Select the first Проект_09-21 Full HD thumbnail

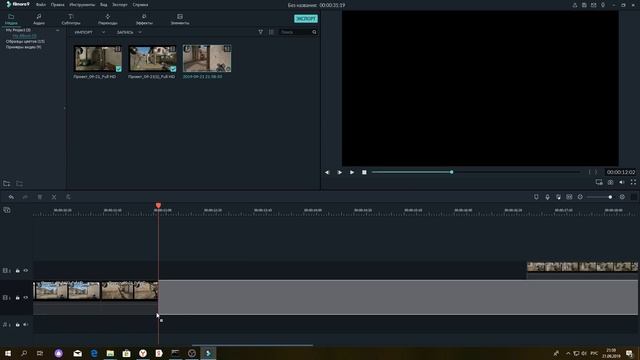[x=98, y=59]
